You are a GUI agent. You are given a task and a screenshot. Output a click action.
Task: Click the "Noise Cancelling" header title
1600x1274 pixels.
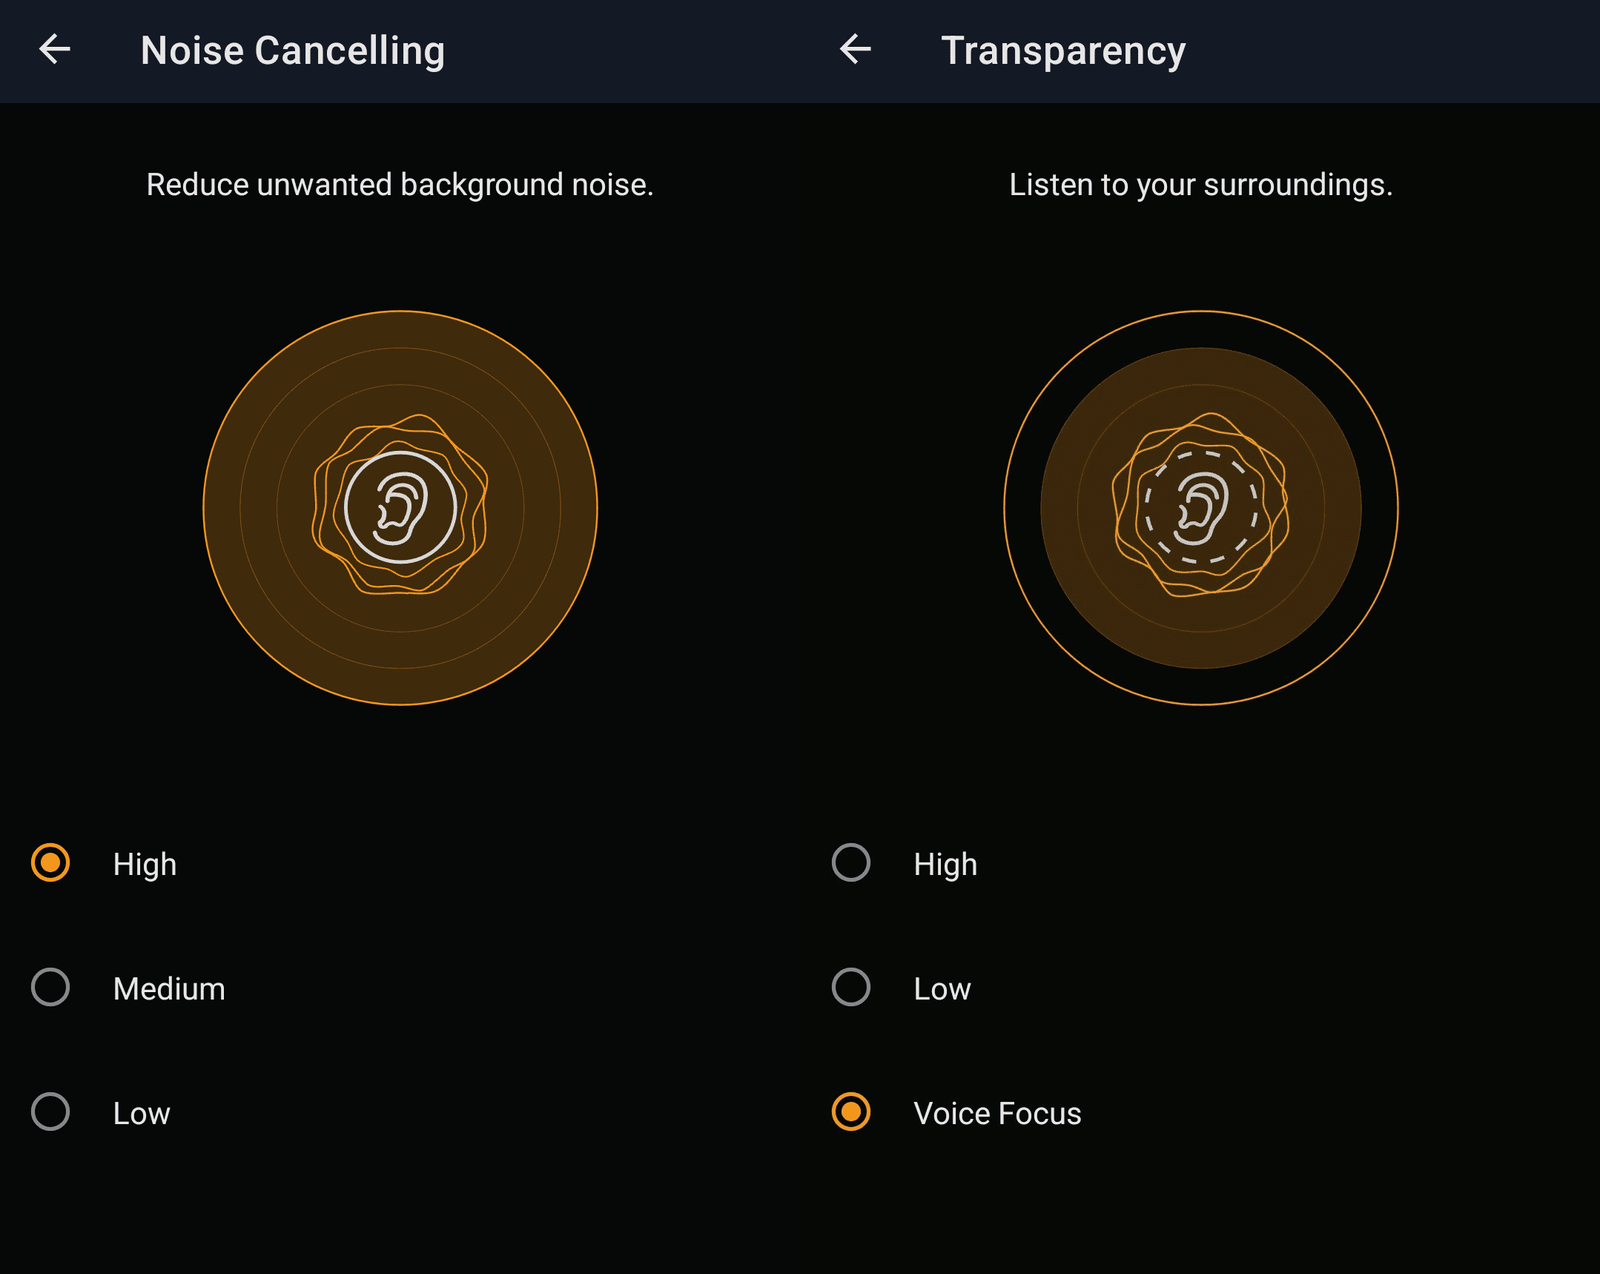(292, 51)
